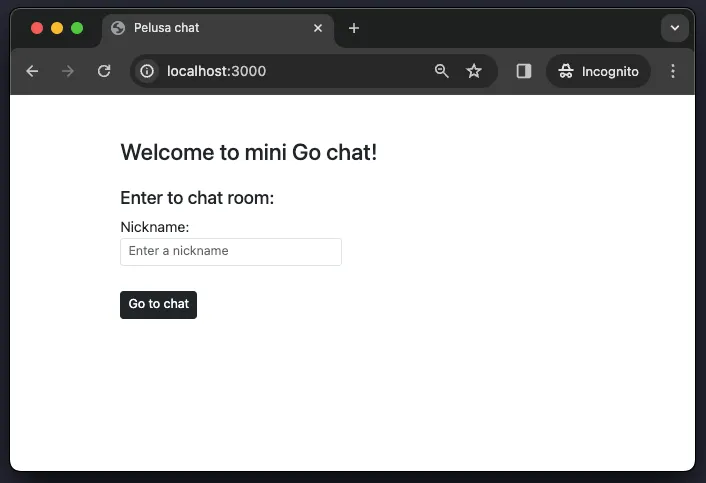Close the browser window with red button
This screenshot has width=706, height=483.
coord(37,28)
